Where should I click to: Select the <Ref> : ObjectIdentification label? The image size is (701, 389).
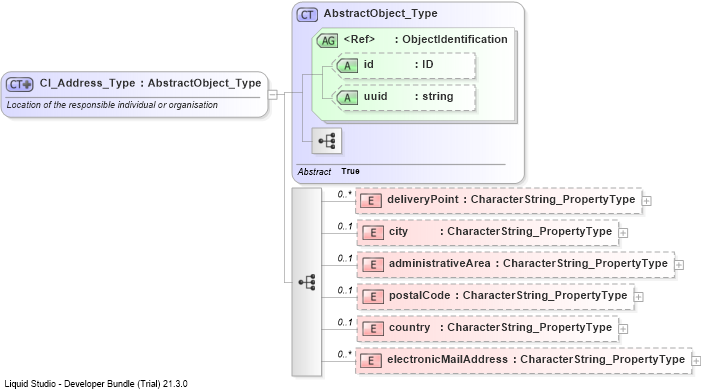tap(425, 39)
